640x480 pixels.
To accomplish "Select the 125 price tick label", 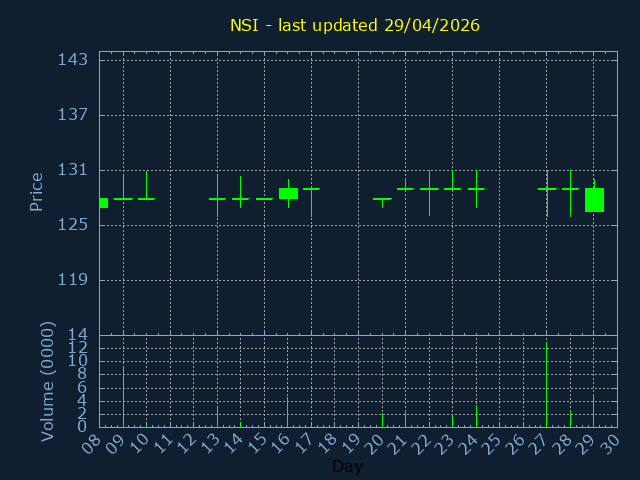I will tap(73, 224).
